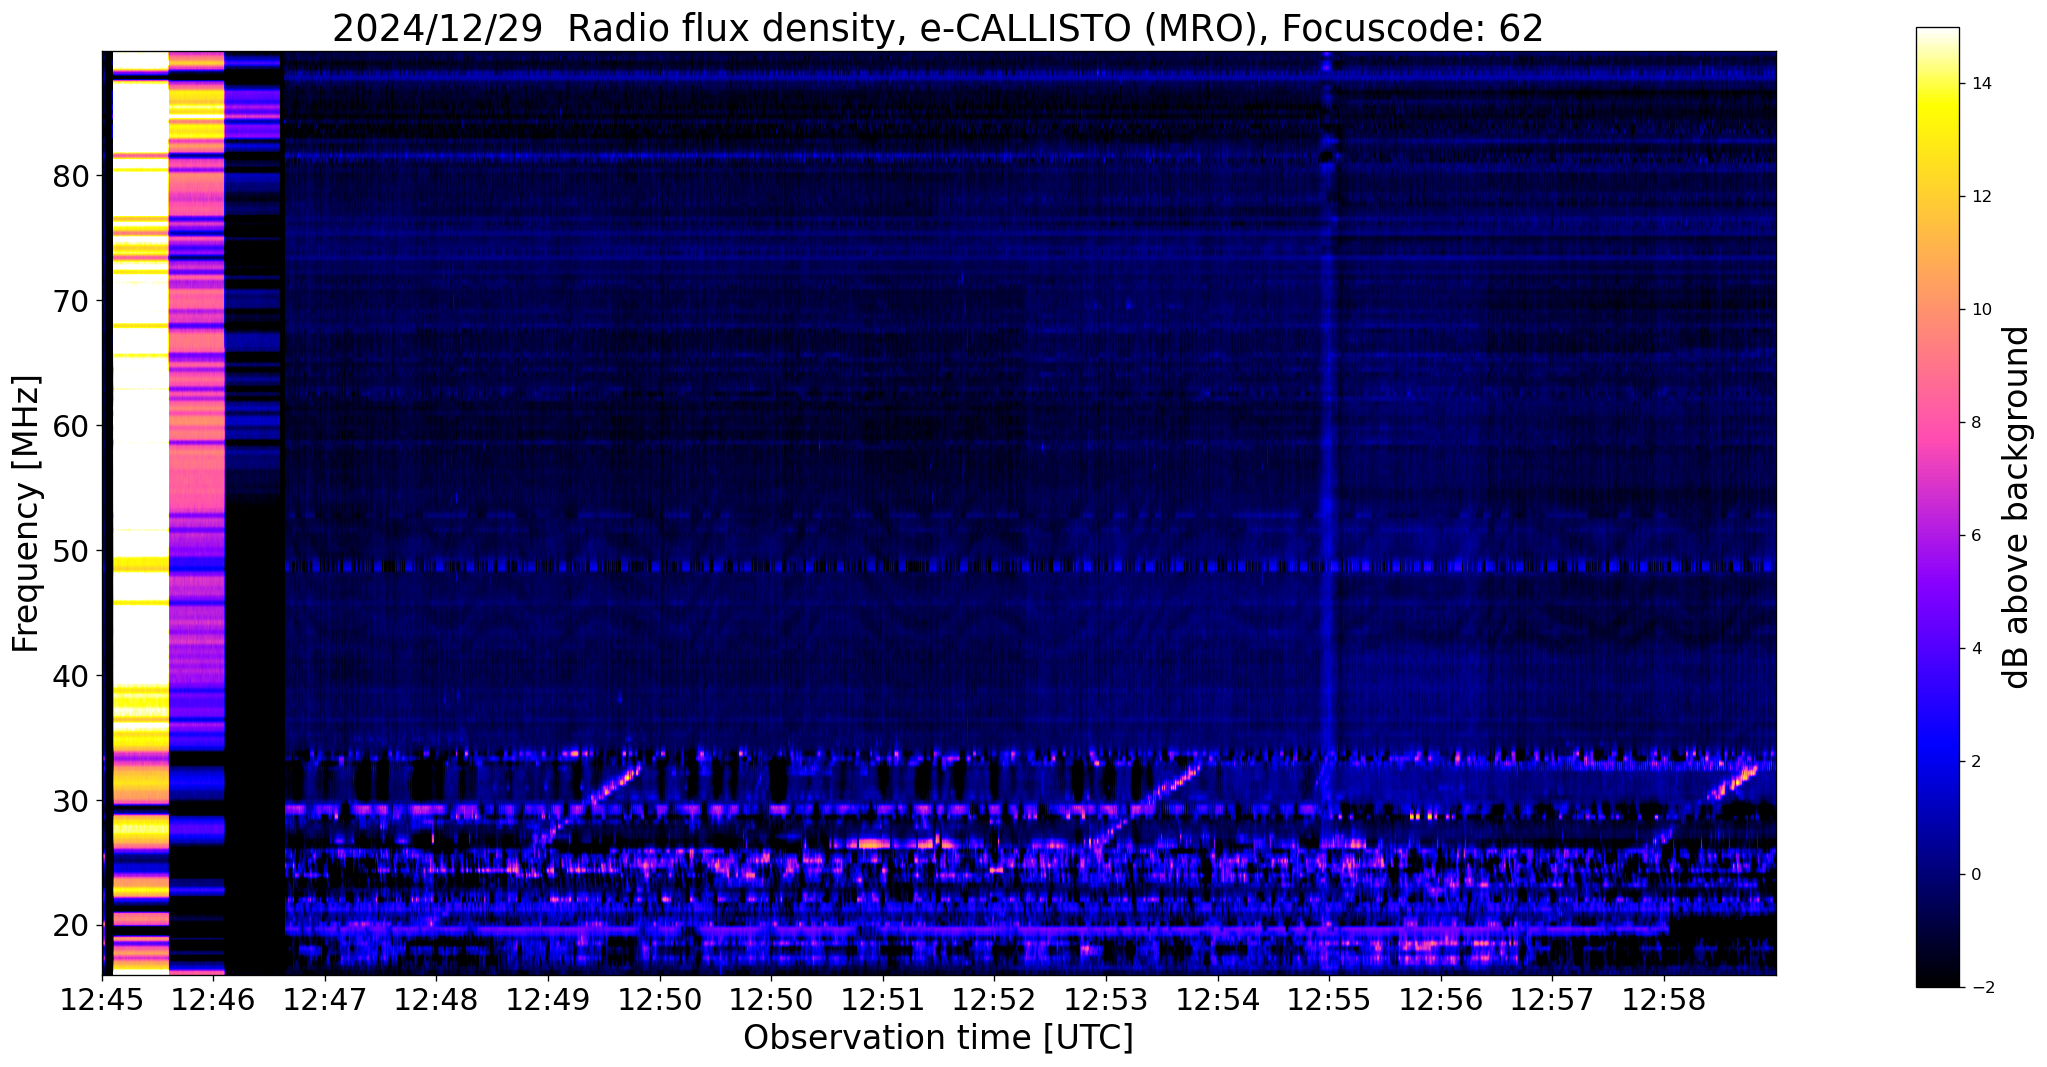2047x1067 pixels.
Task: Click the 'Observation time [UTC]' x-axis label
Action: coord(938,1038)
